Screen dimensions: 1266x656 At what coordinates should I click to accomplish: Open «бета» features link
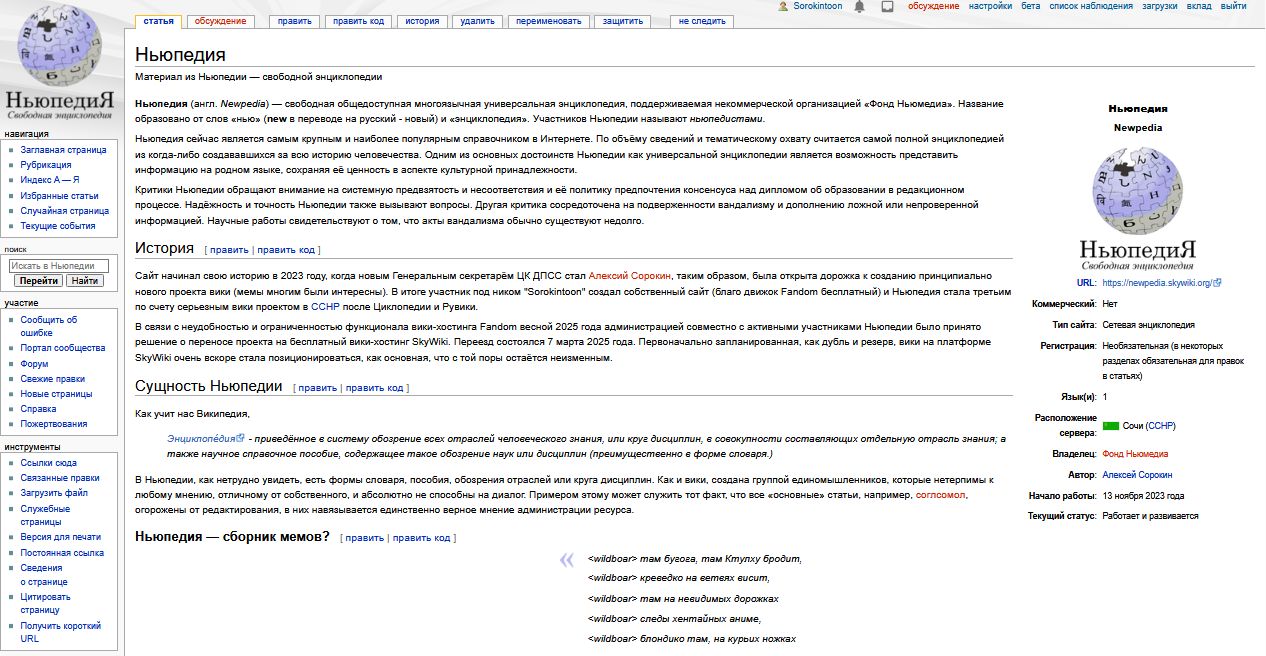[1030, 6]
